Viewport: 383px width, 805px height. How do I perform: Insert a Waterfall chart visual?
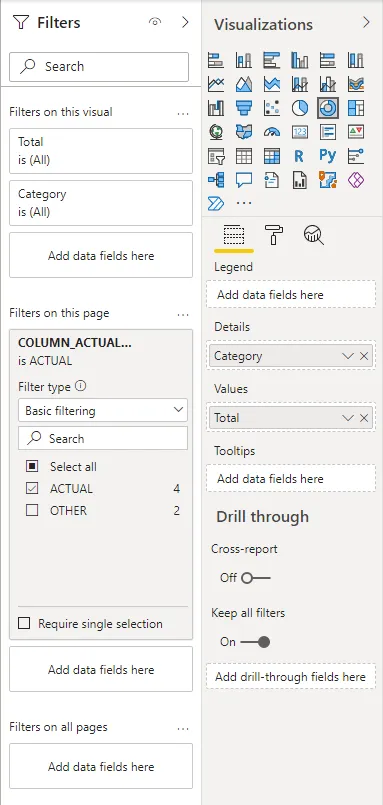[216, 108]
